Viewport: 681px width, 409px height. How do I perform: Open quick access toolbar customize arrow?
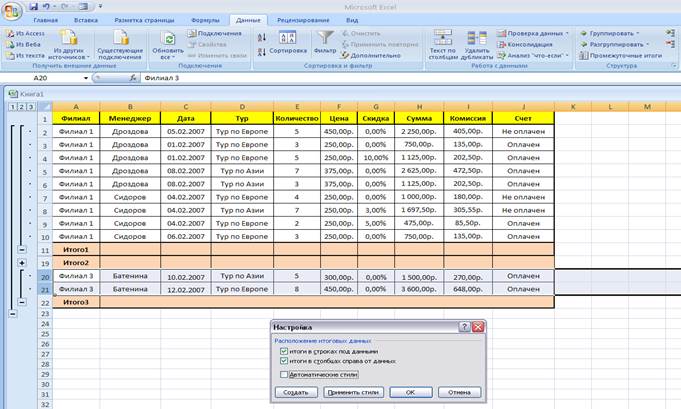point(100,7)
